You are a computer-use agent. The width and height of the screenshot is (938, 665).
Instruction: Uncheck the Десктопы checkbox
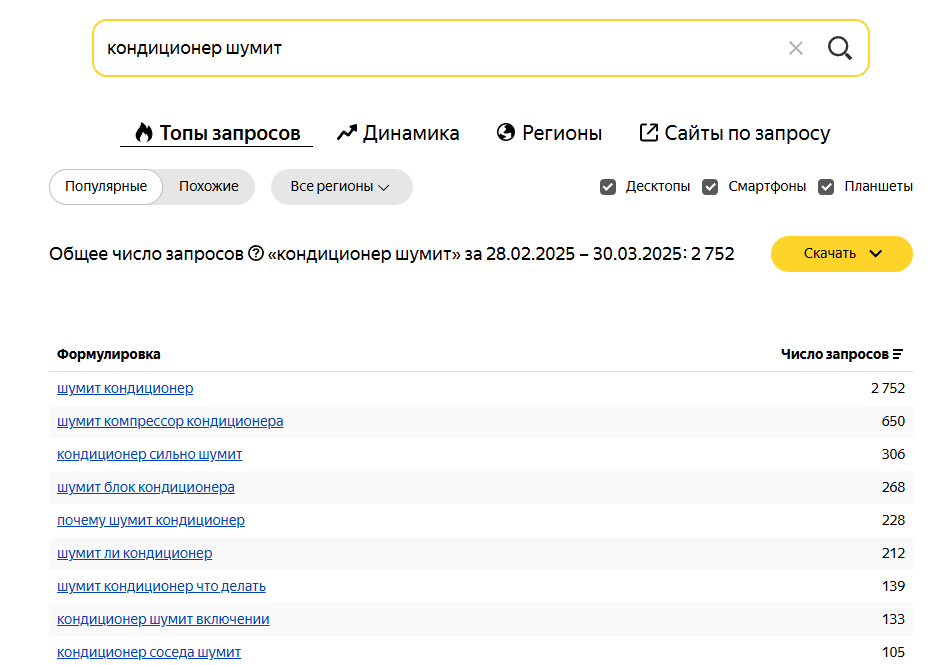[x=608, y=187]
